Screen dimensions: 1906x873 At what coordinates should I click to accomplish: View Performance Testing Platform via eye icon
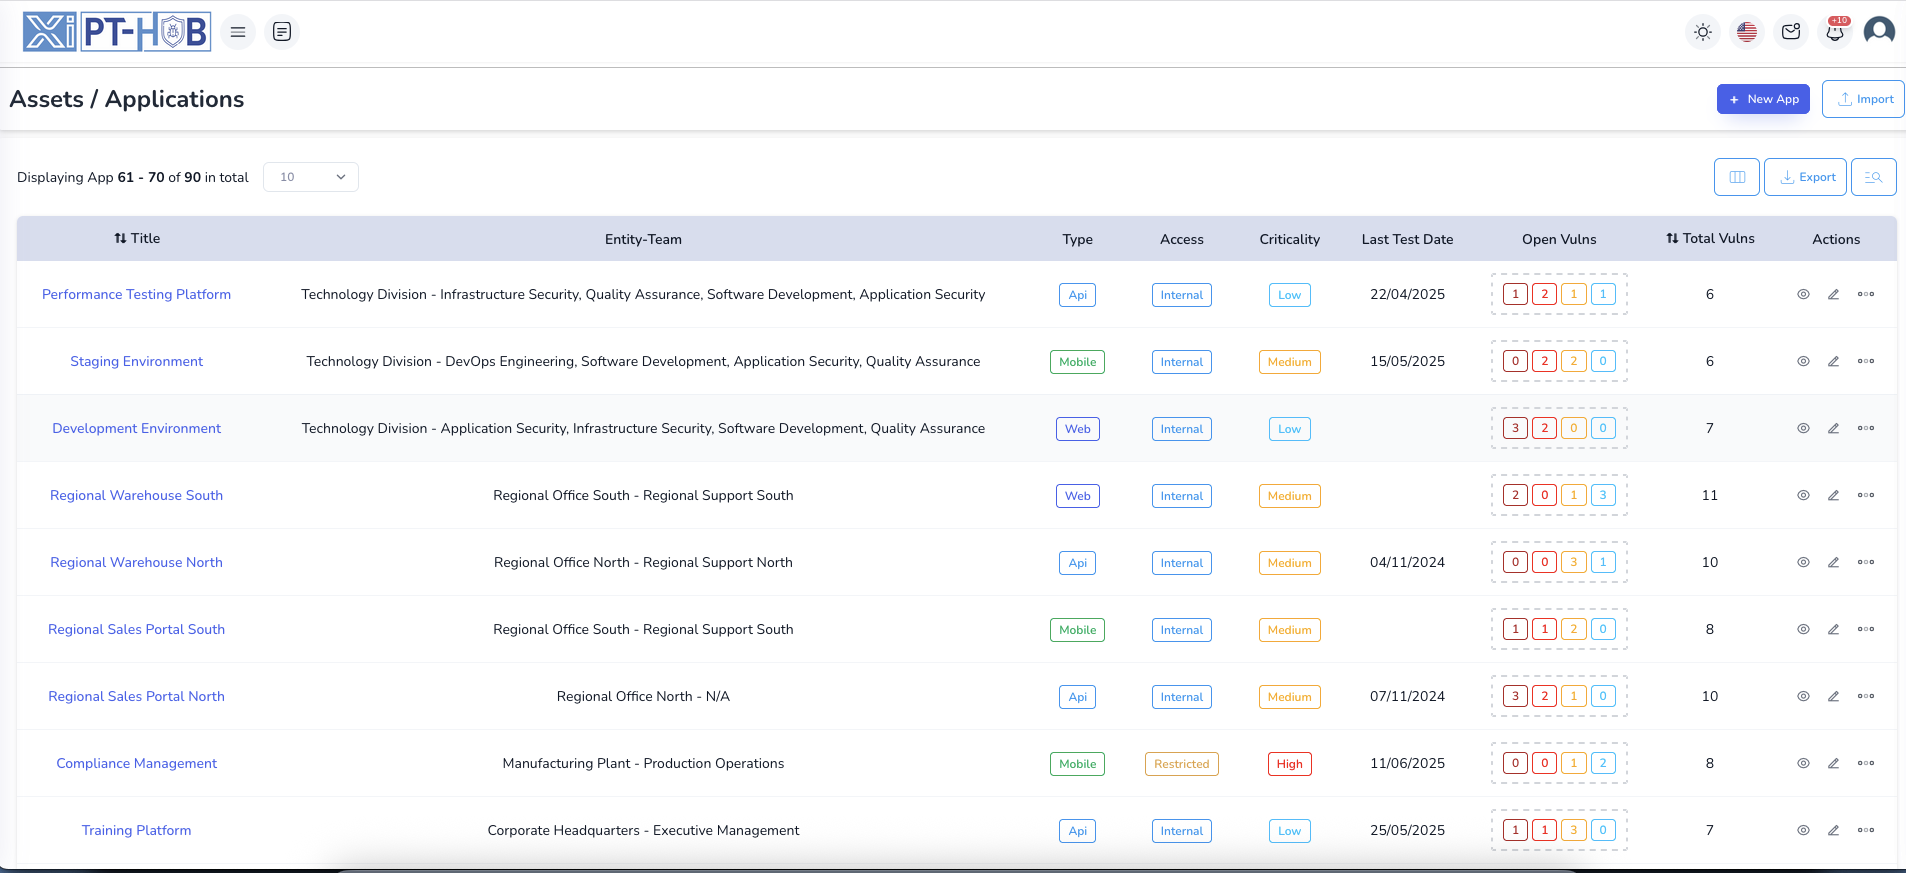point(1803,295)
